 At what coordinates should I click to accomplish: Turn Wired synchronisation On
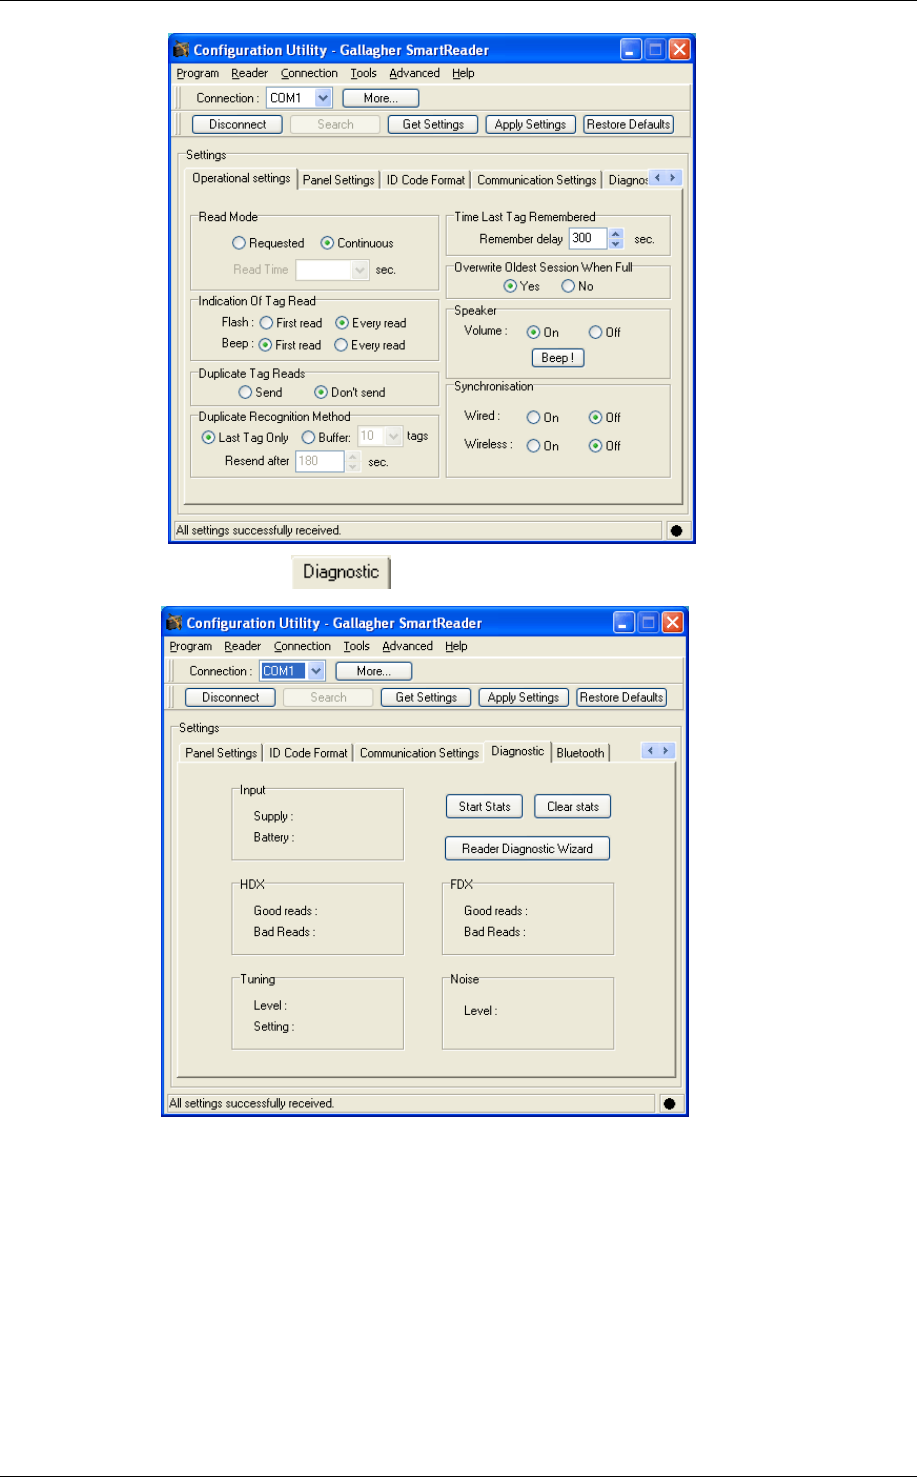click(533, 418)
